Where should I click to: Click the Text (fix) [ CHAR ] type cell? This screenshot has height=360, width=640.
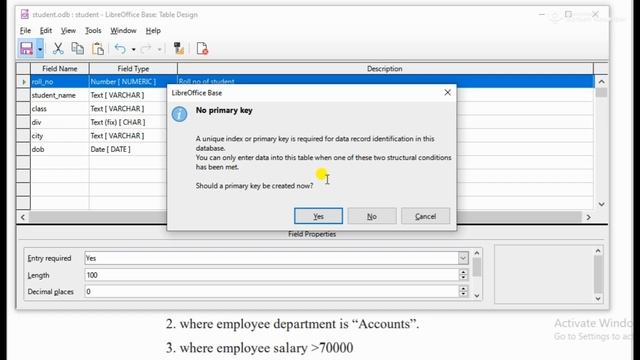(128, 122)
